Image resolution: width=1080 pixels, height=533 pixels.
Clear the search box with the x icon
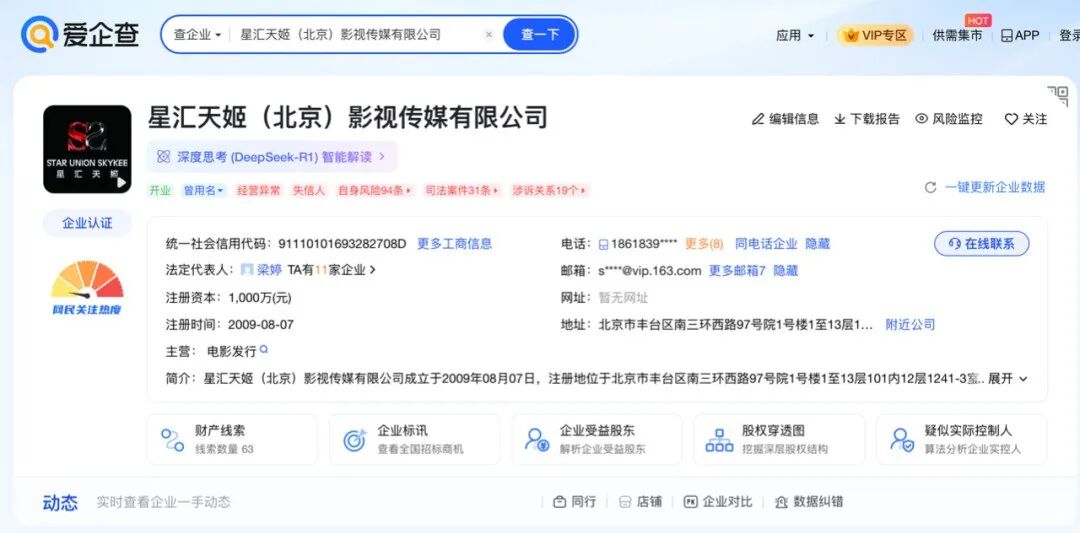coord(488,34)
